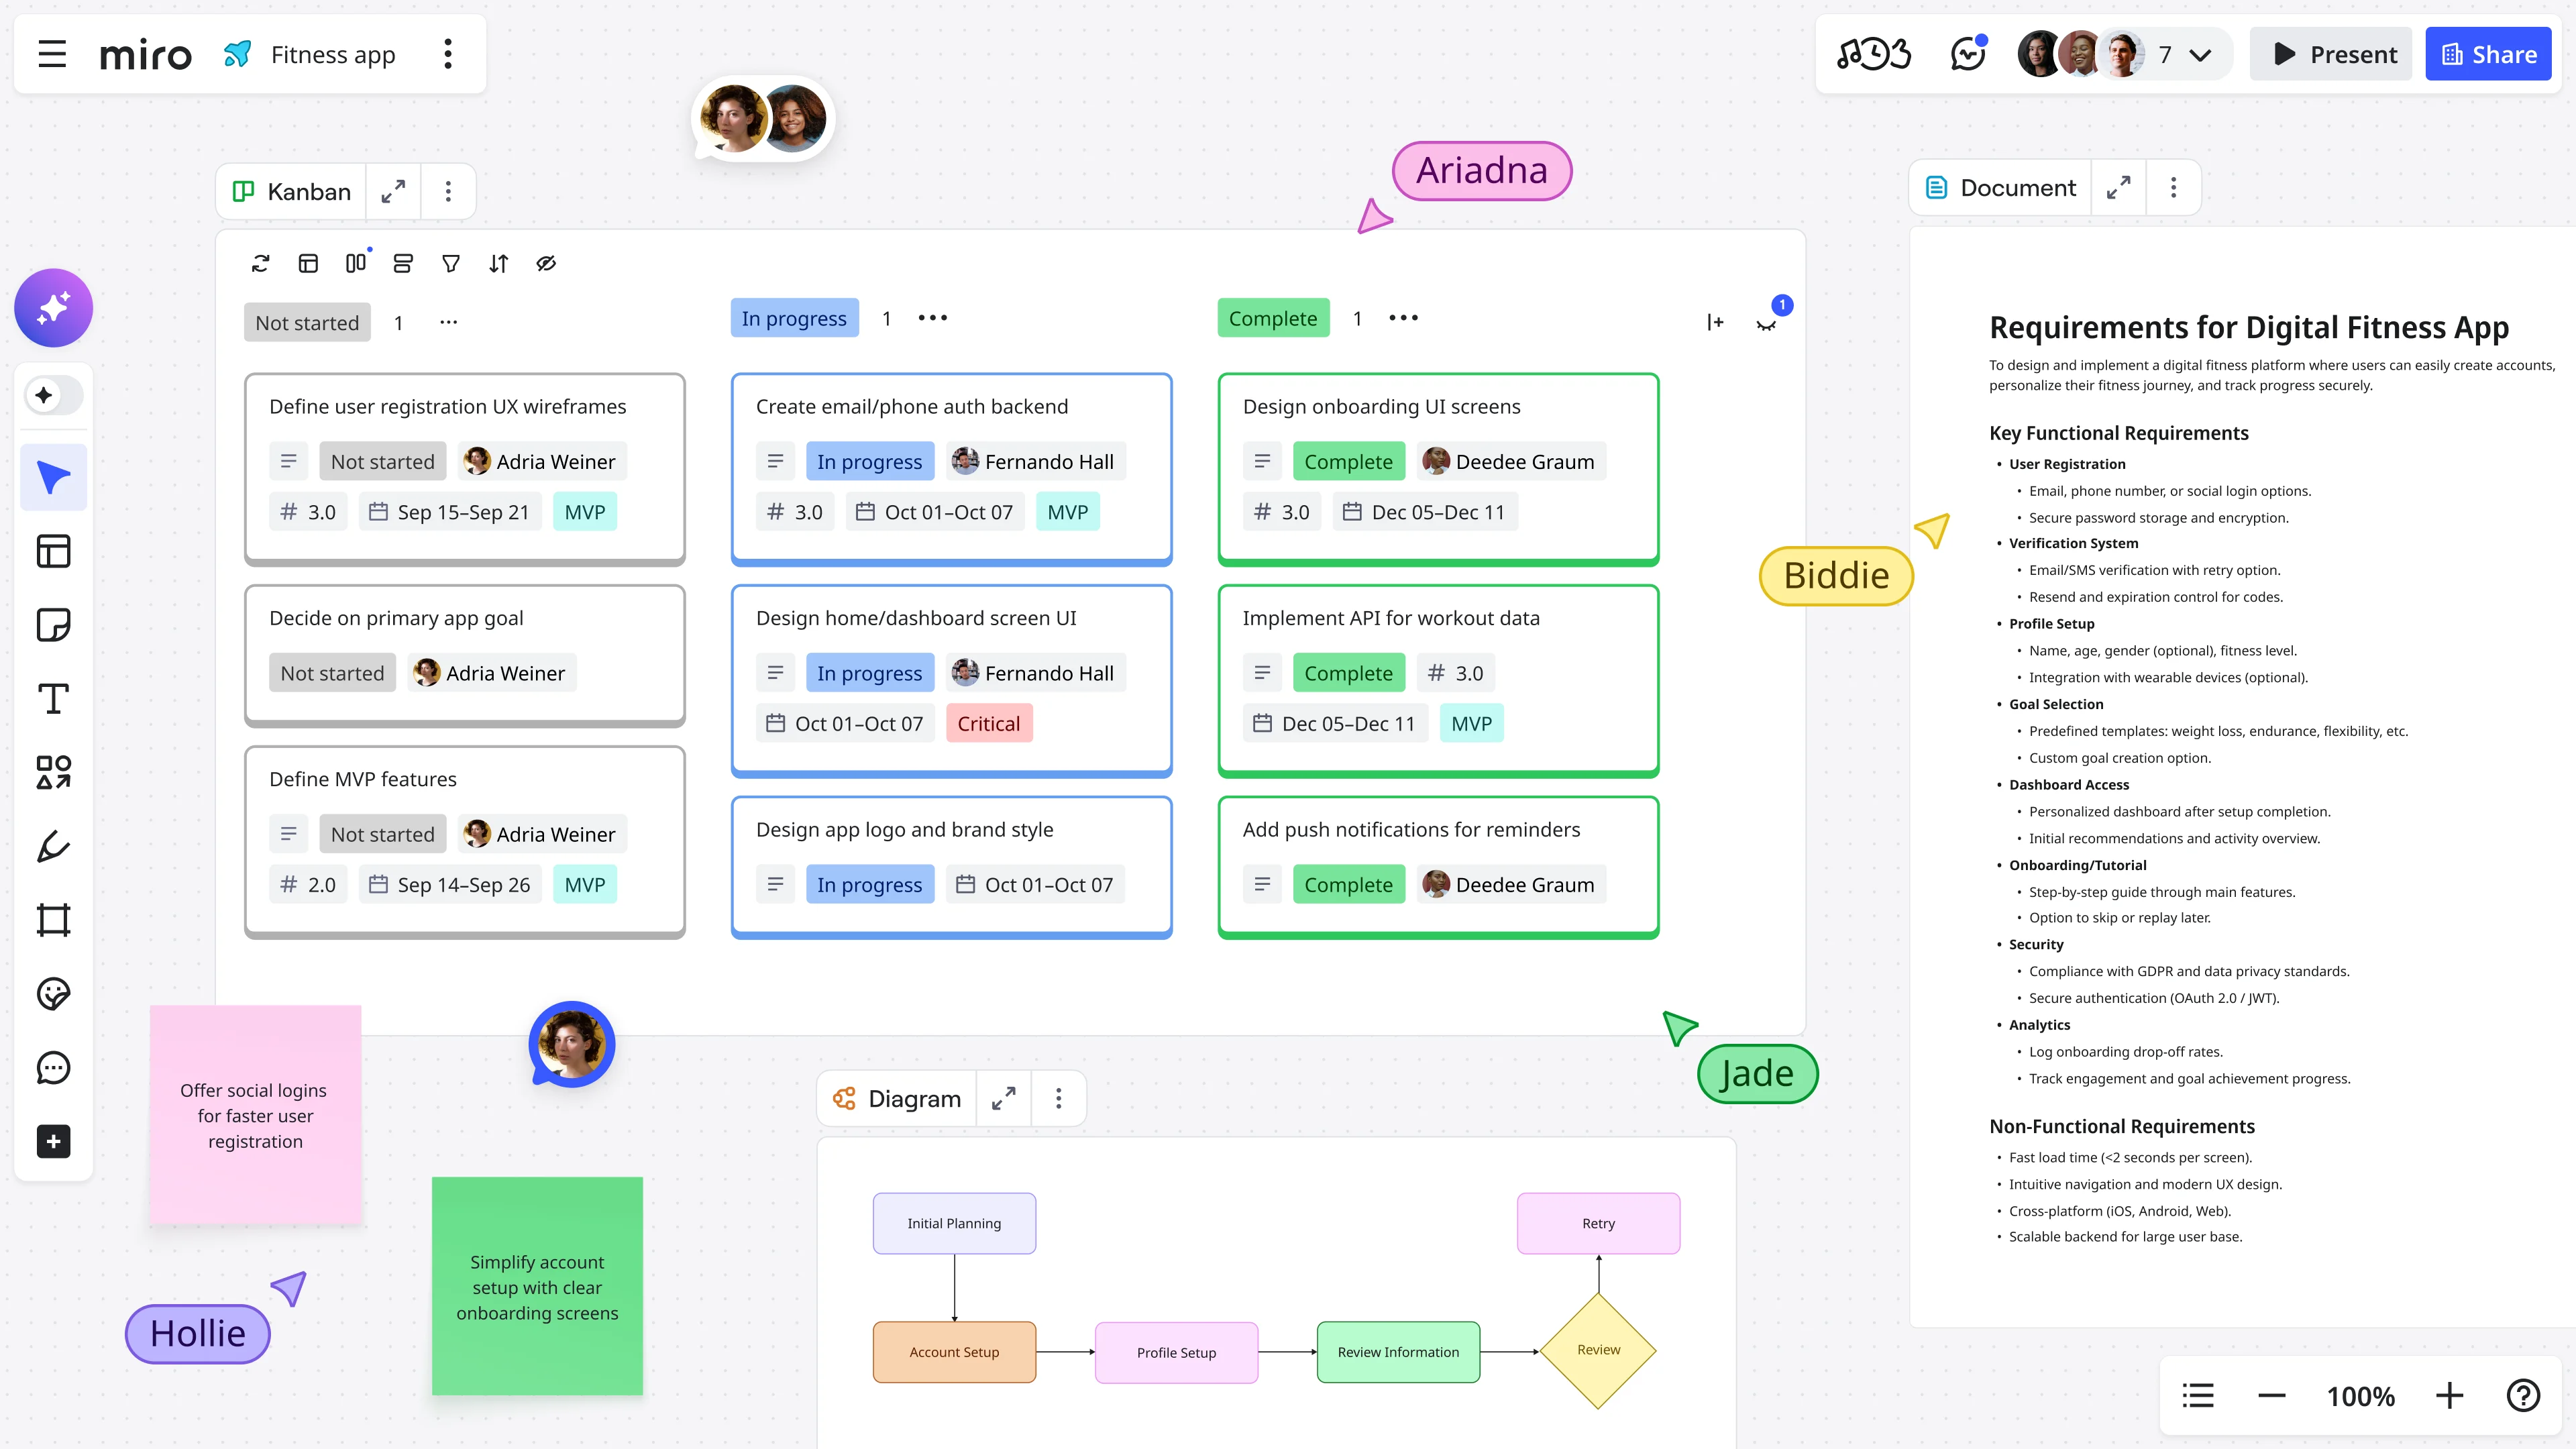Image resolution: width=2576 pixels, height=1449 pixels.
Task: Click the Kanban filter icon
Action: click(x=451, y=264)
